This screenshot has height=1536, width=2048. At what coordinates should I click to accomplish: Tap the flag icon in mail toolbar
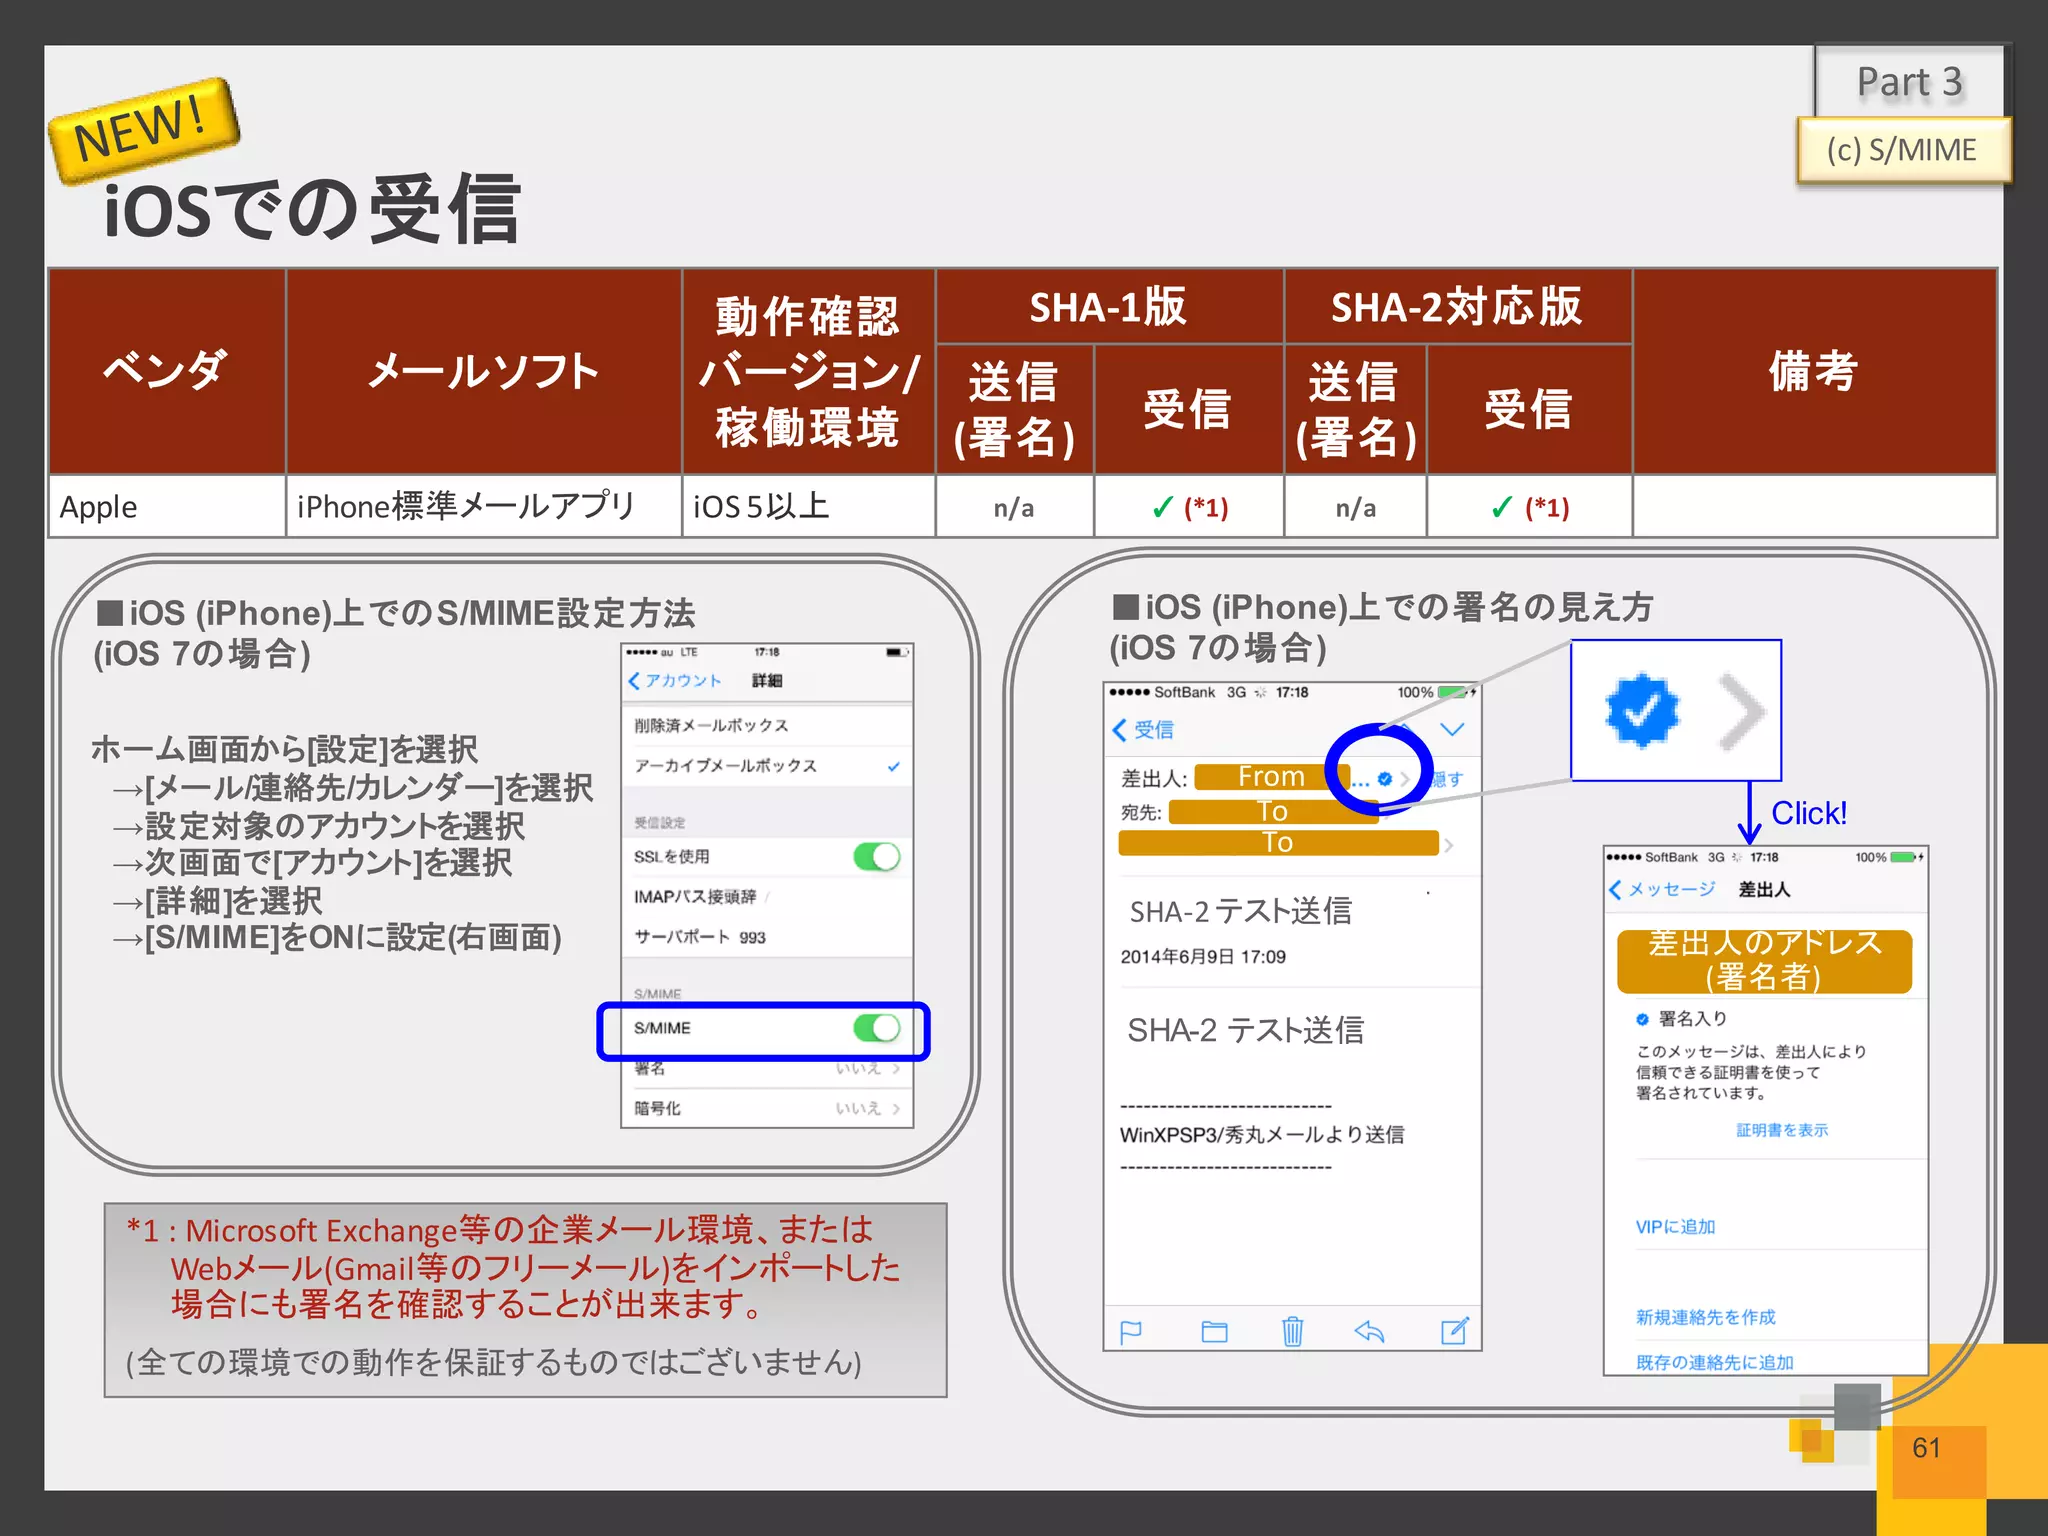[1131, 1331]
